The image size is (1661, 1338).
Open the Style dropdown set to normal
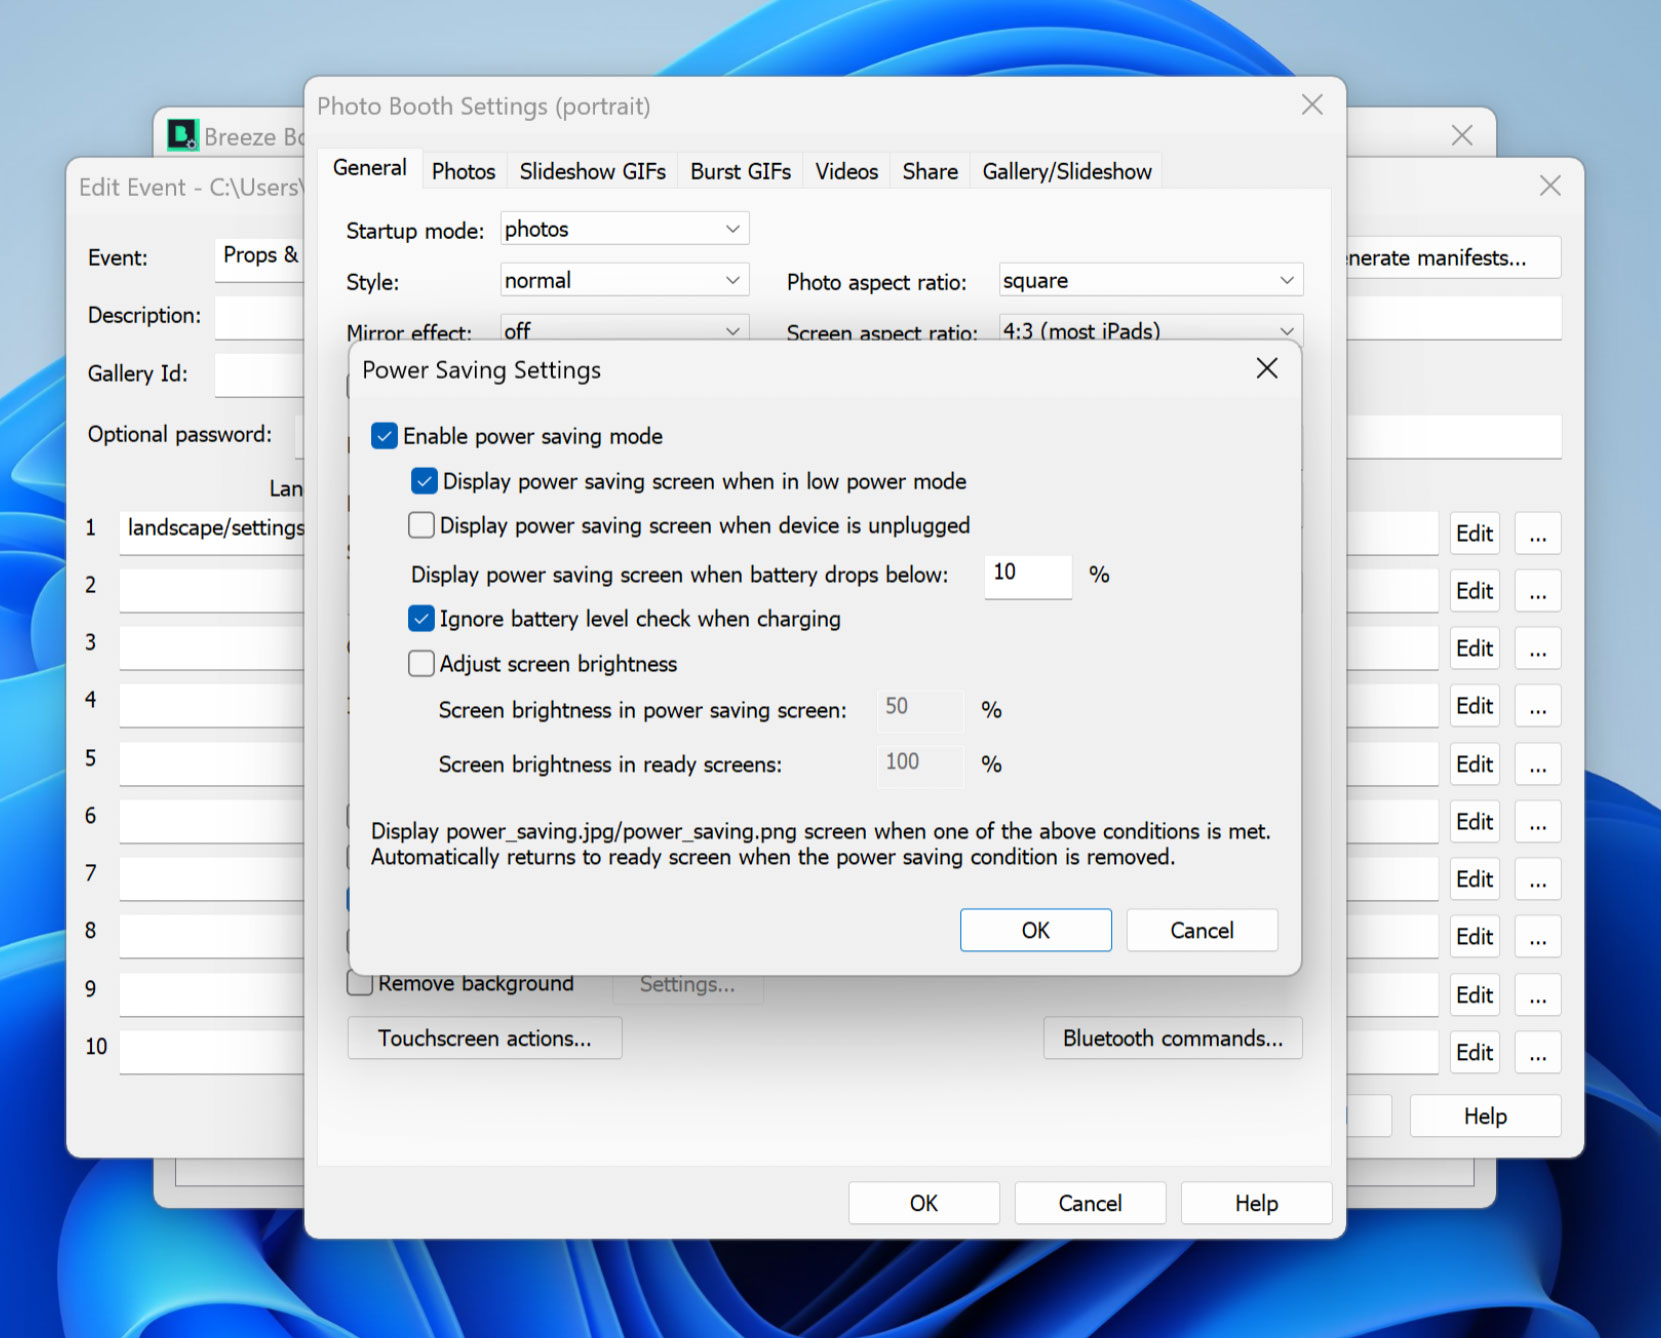point(624,281)
